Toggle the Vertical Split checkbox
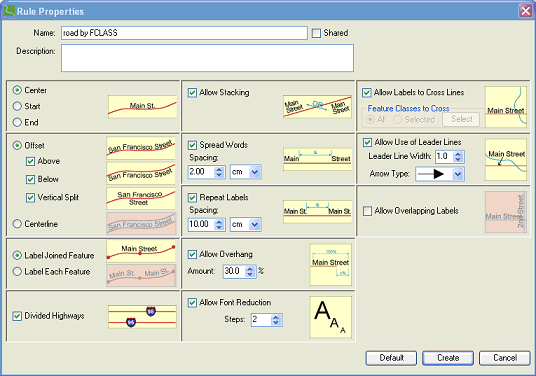The height and width of the screenshot is (376, 536). tap(30, 198)
